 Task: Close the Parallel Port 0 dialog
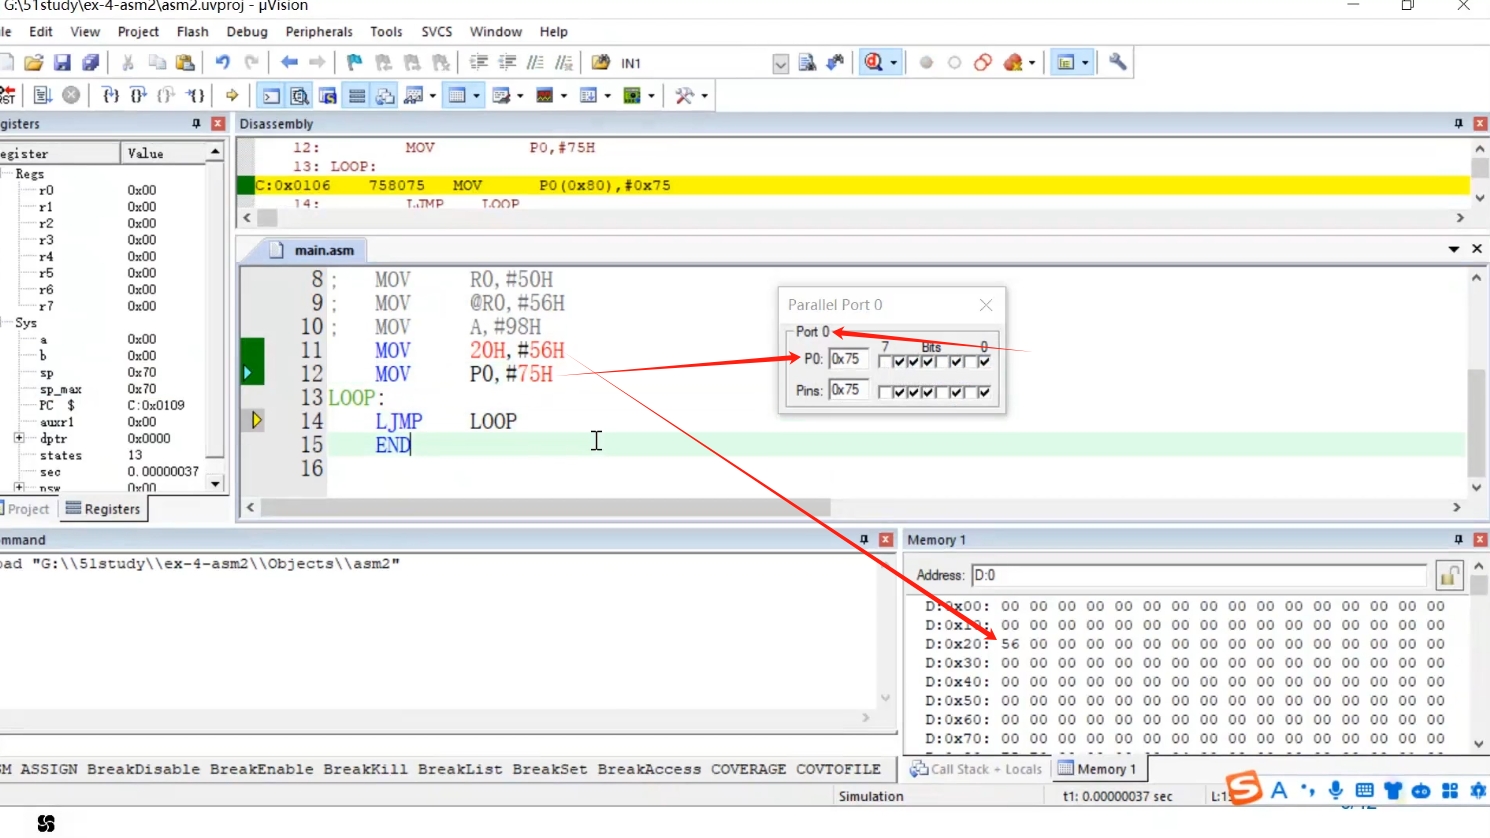(986, 305)
